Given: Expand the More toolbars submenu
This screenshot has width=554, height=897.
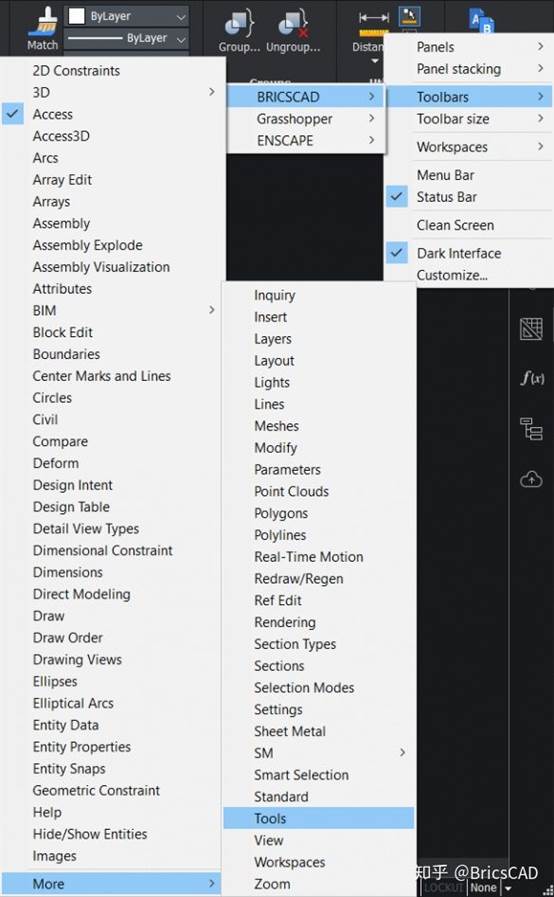Looking at the screenshot, I should (112, 883).
